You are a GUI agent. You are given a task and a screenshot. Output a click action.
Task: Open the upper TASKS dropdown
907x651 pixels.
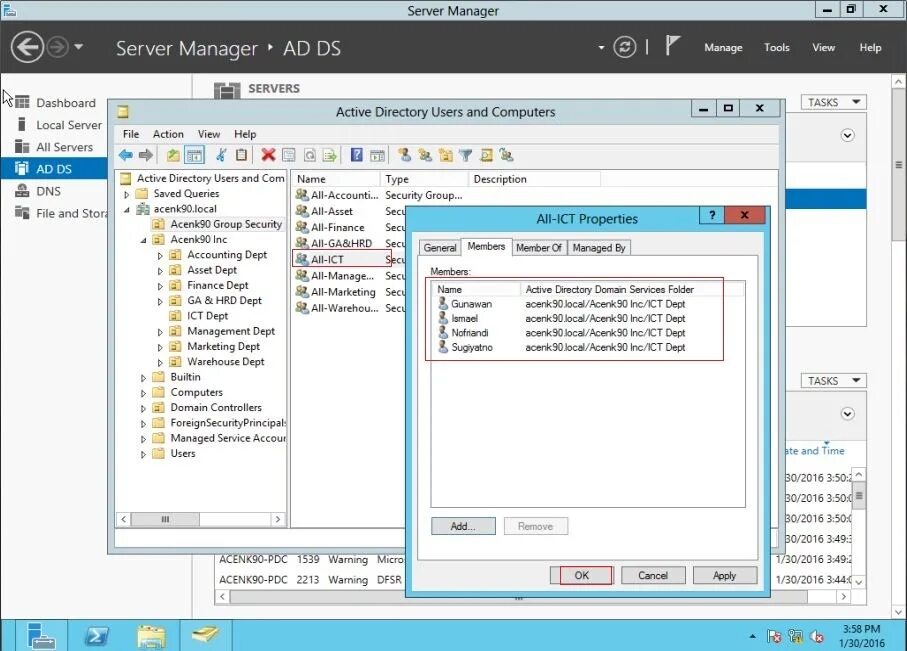(x=833, y=102)
